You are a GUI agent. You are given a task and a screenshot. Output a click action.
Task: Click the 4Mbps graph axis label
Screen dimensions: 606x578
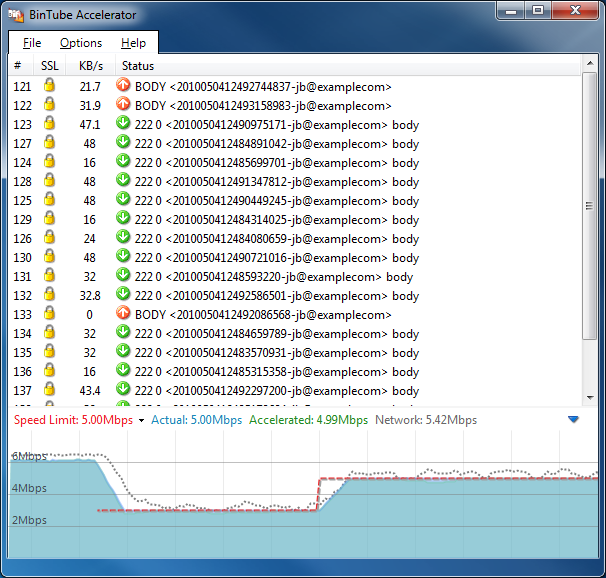tap(29, 488)
